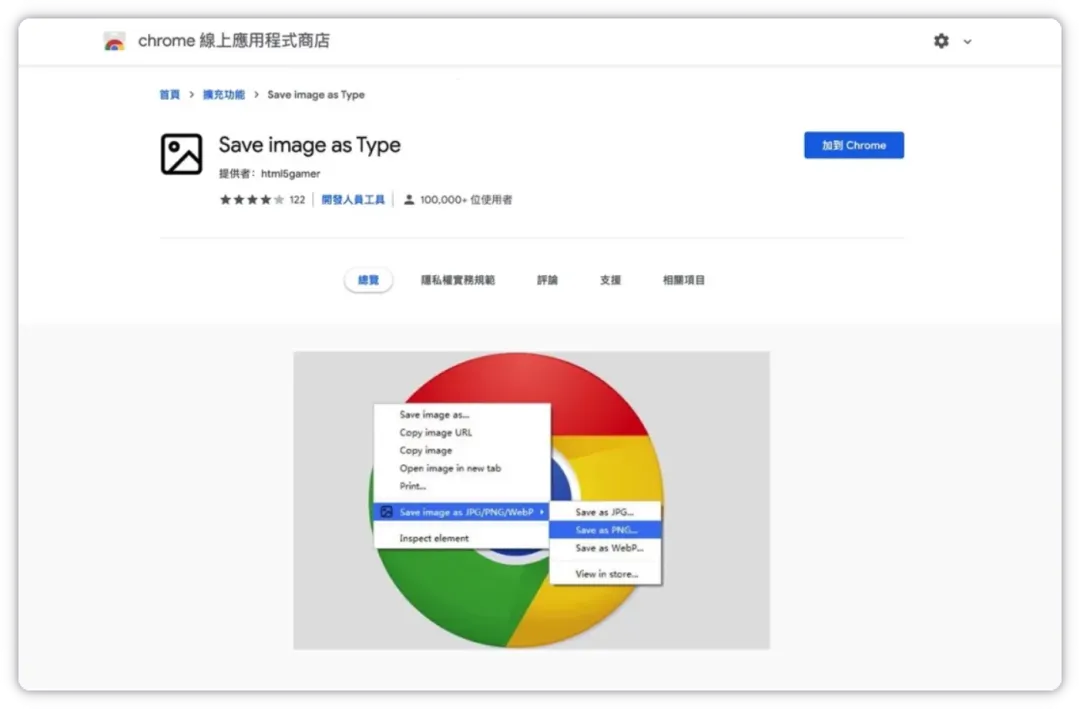
Task: Click chrome 線上應用程式商店 header title
Action: tap(233, 41)
